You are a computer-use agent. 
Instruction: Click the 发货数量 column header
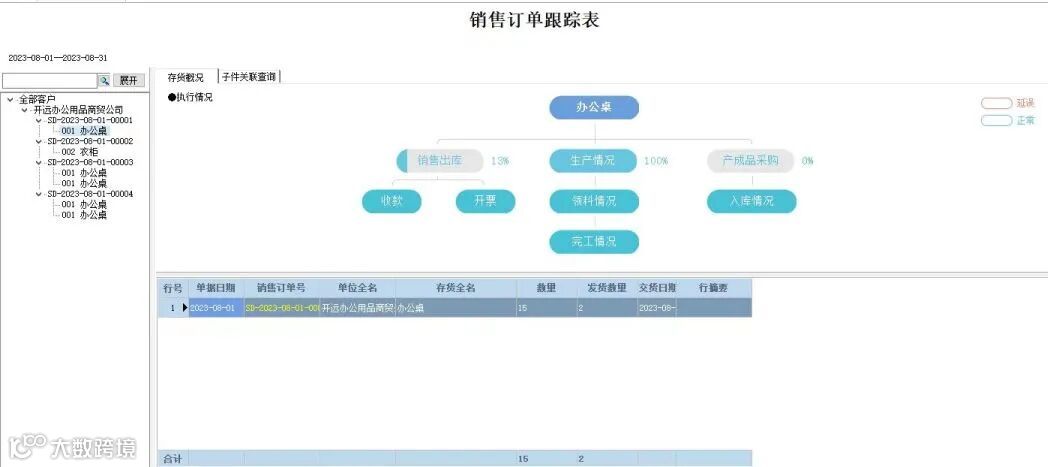pyautogui.click(x=607, y=288)
